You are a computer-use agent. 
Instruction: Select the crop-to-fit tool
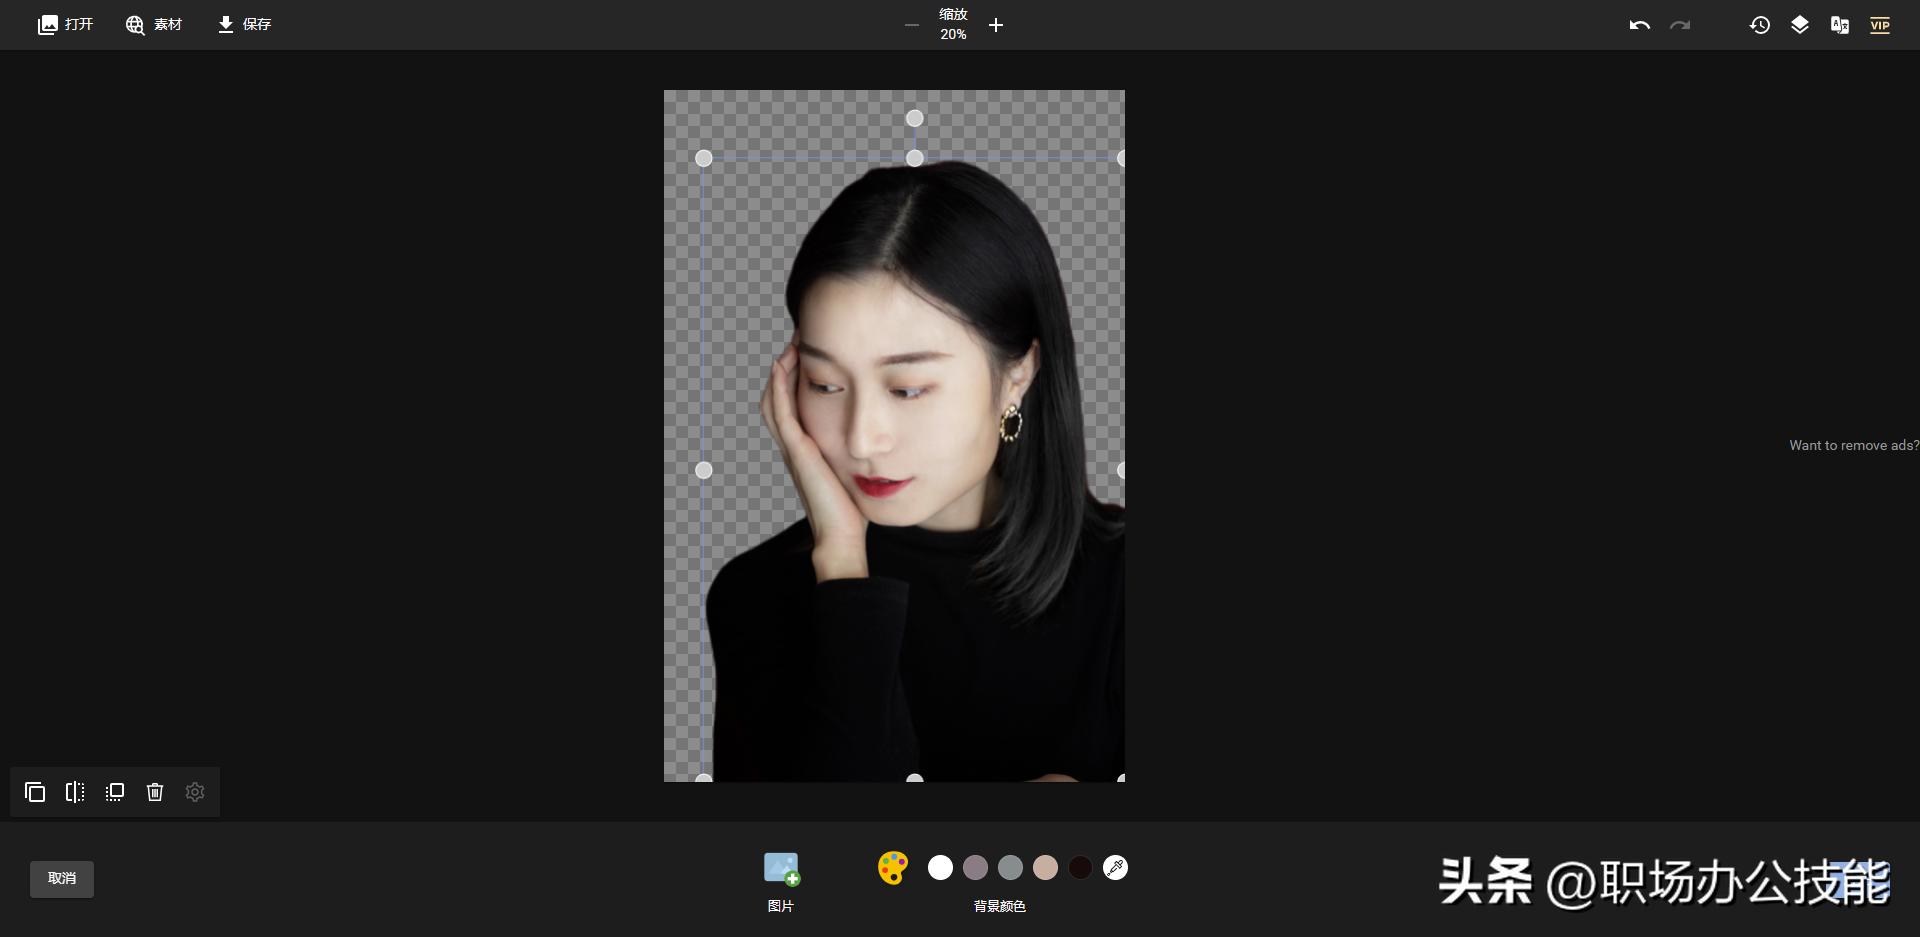[x=114, y=792]
